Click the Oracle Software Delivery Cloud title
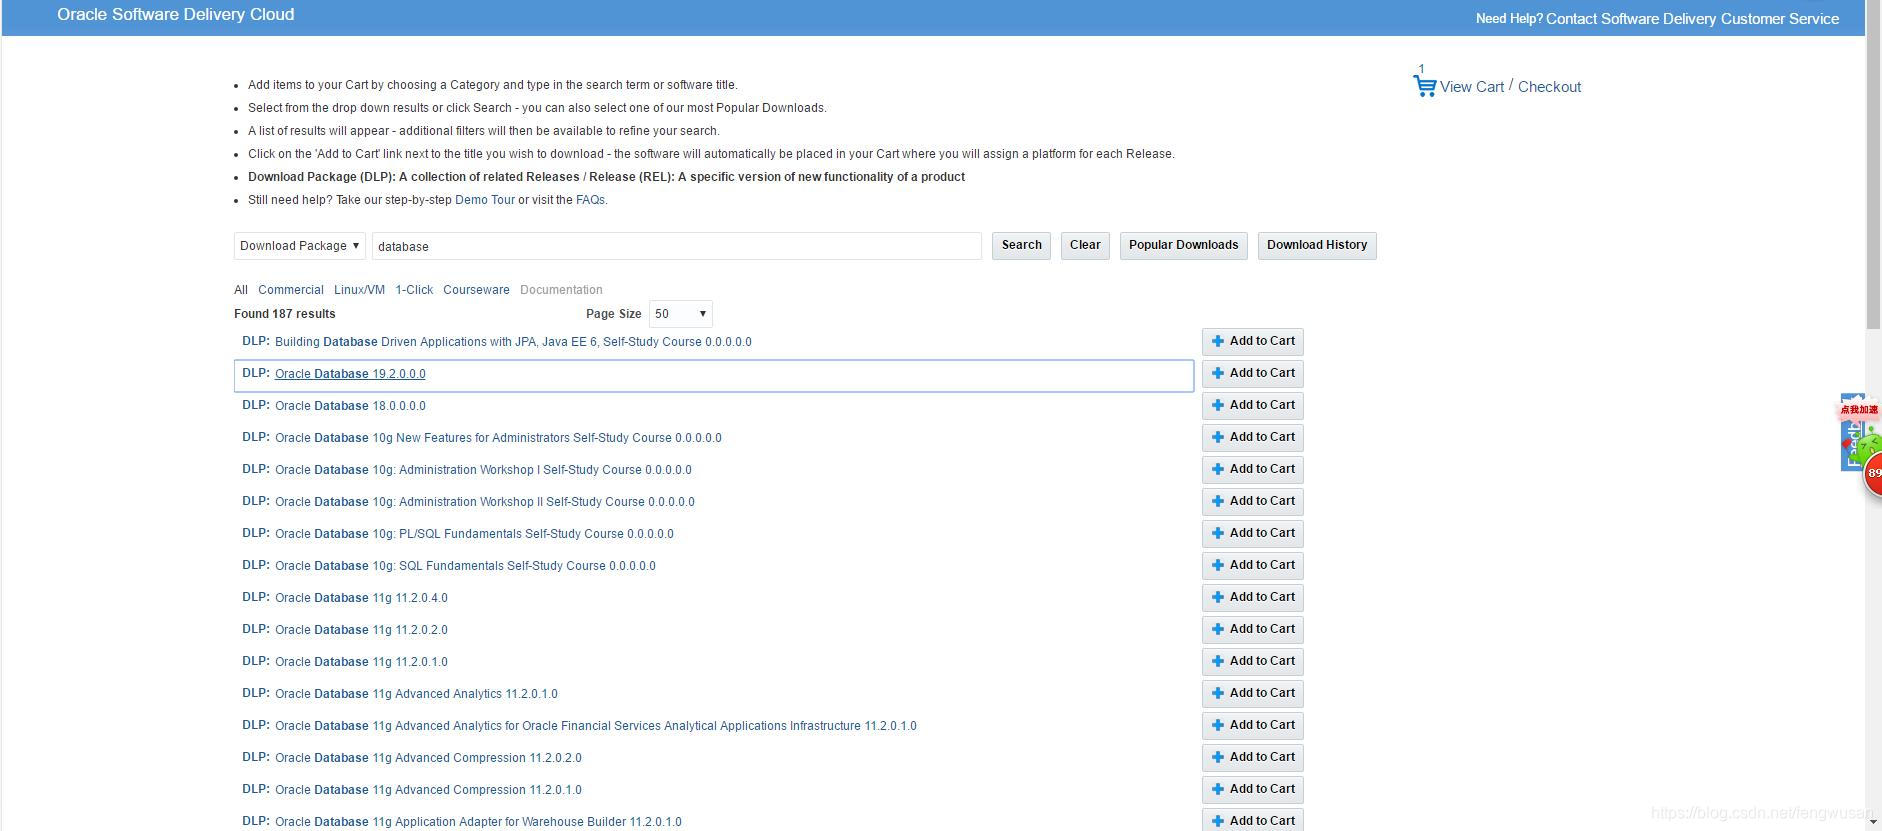This screenshot has width=1882, height=831. tap(176, 15)
